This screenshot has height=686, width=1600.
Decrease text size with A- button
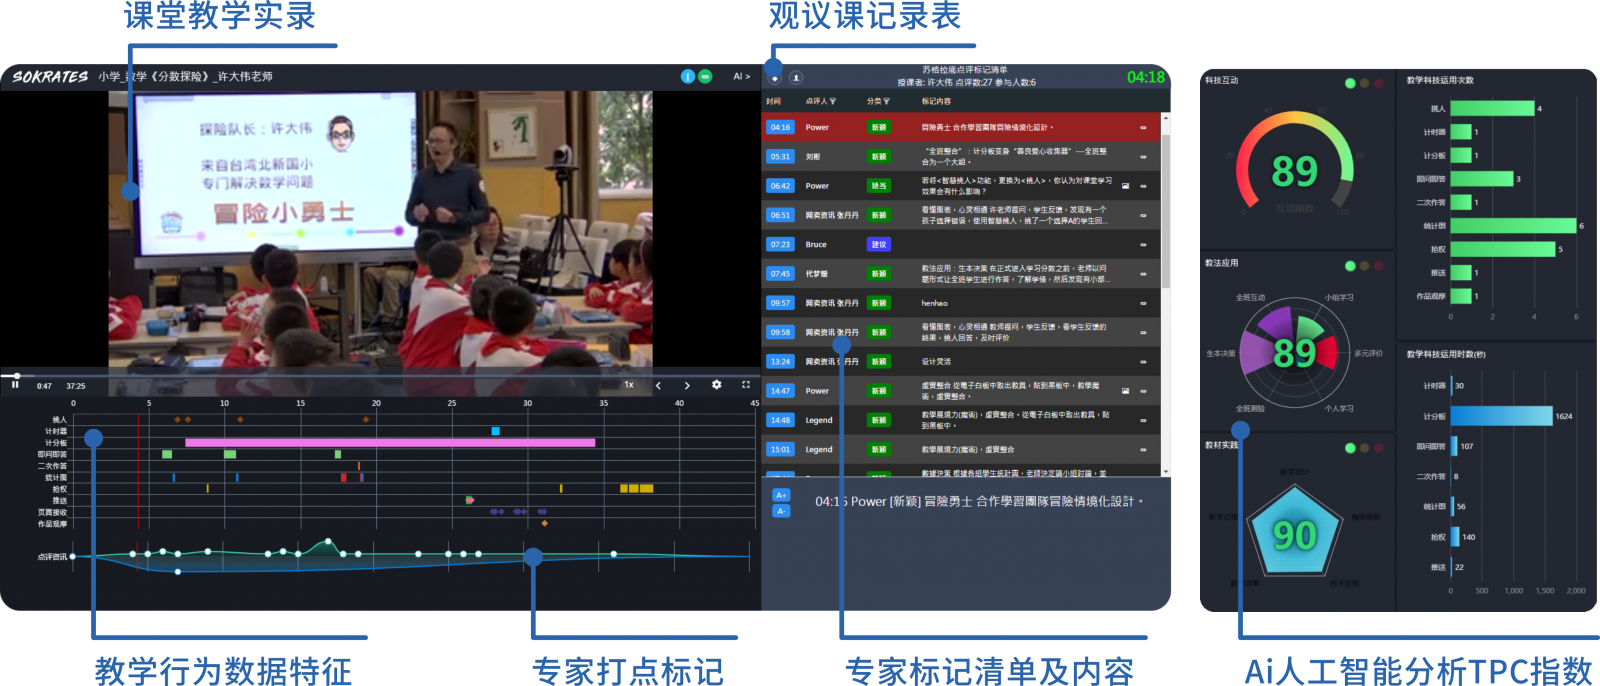tap(781, 511)
